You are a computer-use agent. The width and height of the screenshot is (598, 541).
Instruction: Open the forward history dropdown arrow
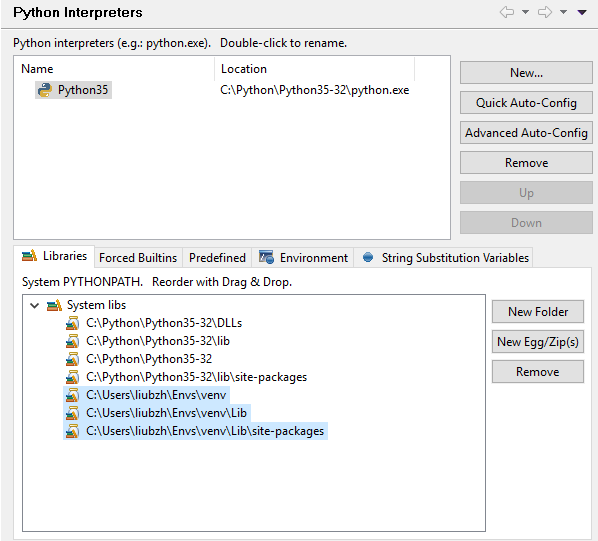pyautogui.click(x=563, y=12)
